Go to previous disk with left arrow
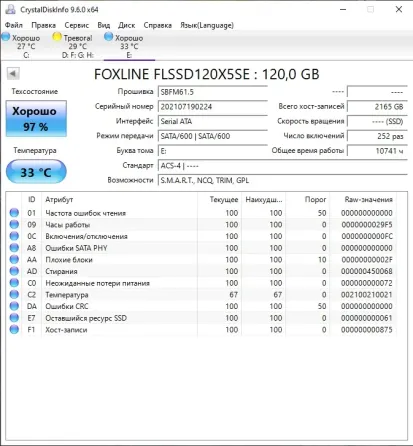The height and width of the screenshot is (446, 413). 13,73
